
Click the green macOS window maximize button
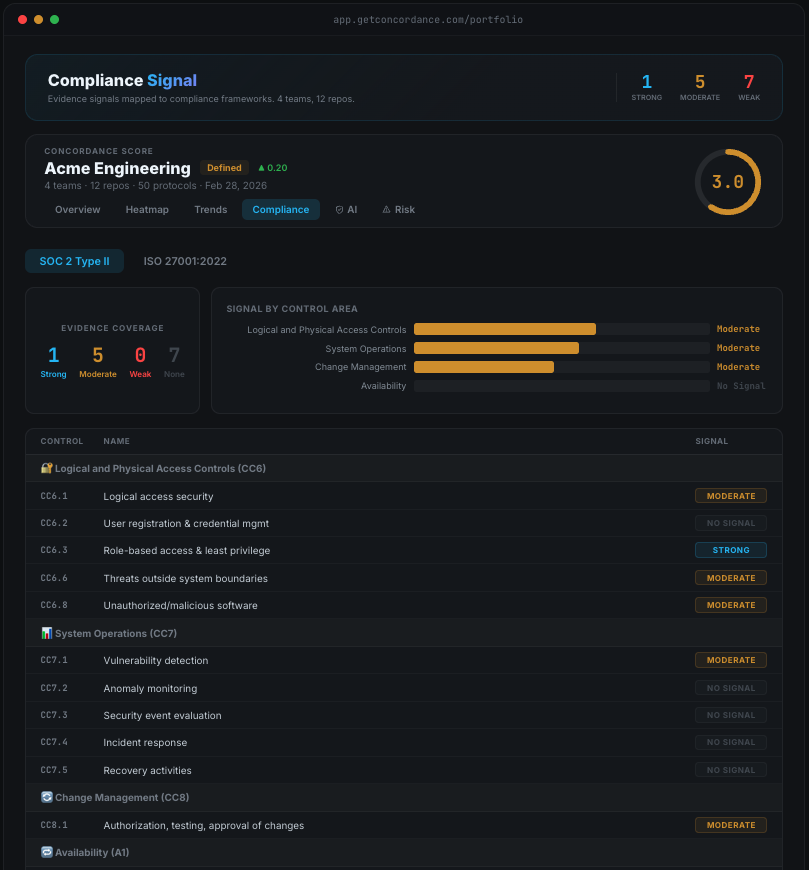54,19
